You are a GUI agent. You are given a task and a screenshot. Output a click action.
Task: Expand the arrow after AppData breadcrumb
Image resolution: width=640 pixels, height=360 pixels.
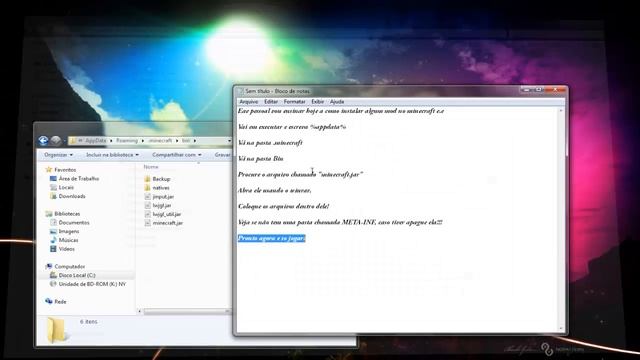coord(111,141)
